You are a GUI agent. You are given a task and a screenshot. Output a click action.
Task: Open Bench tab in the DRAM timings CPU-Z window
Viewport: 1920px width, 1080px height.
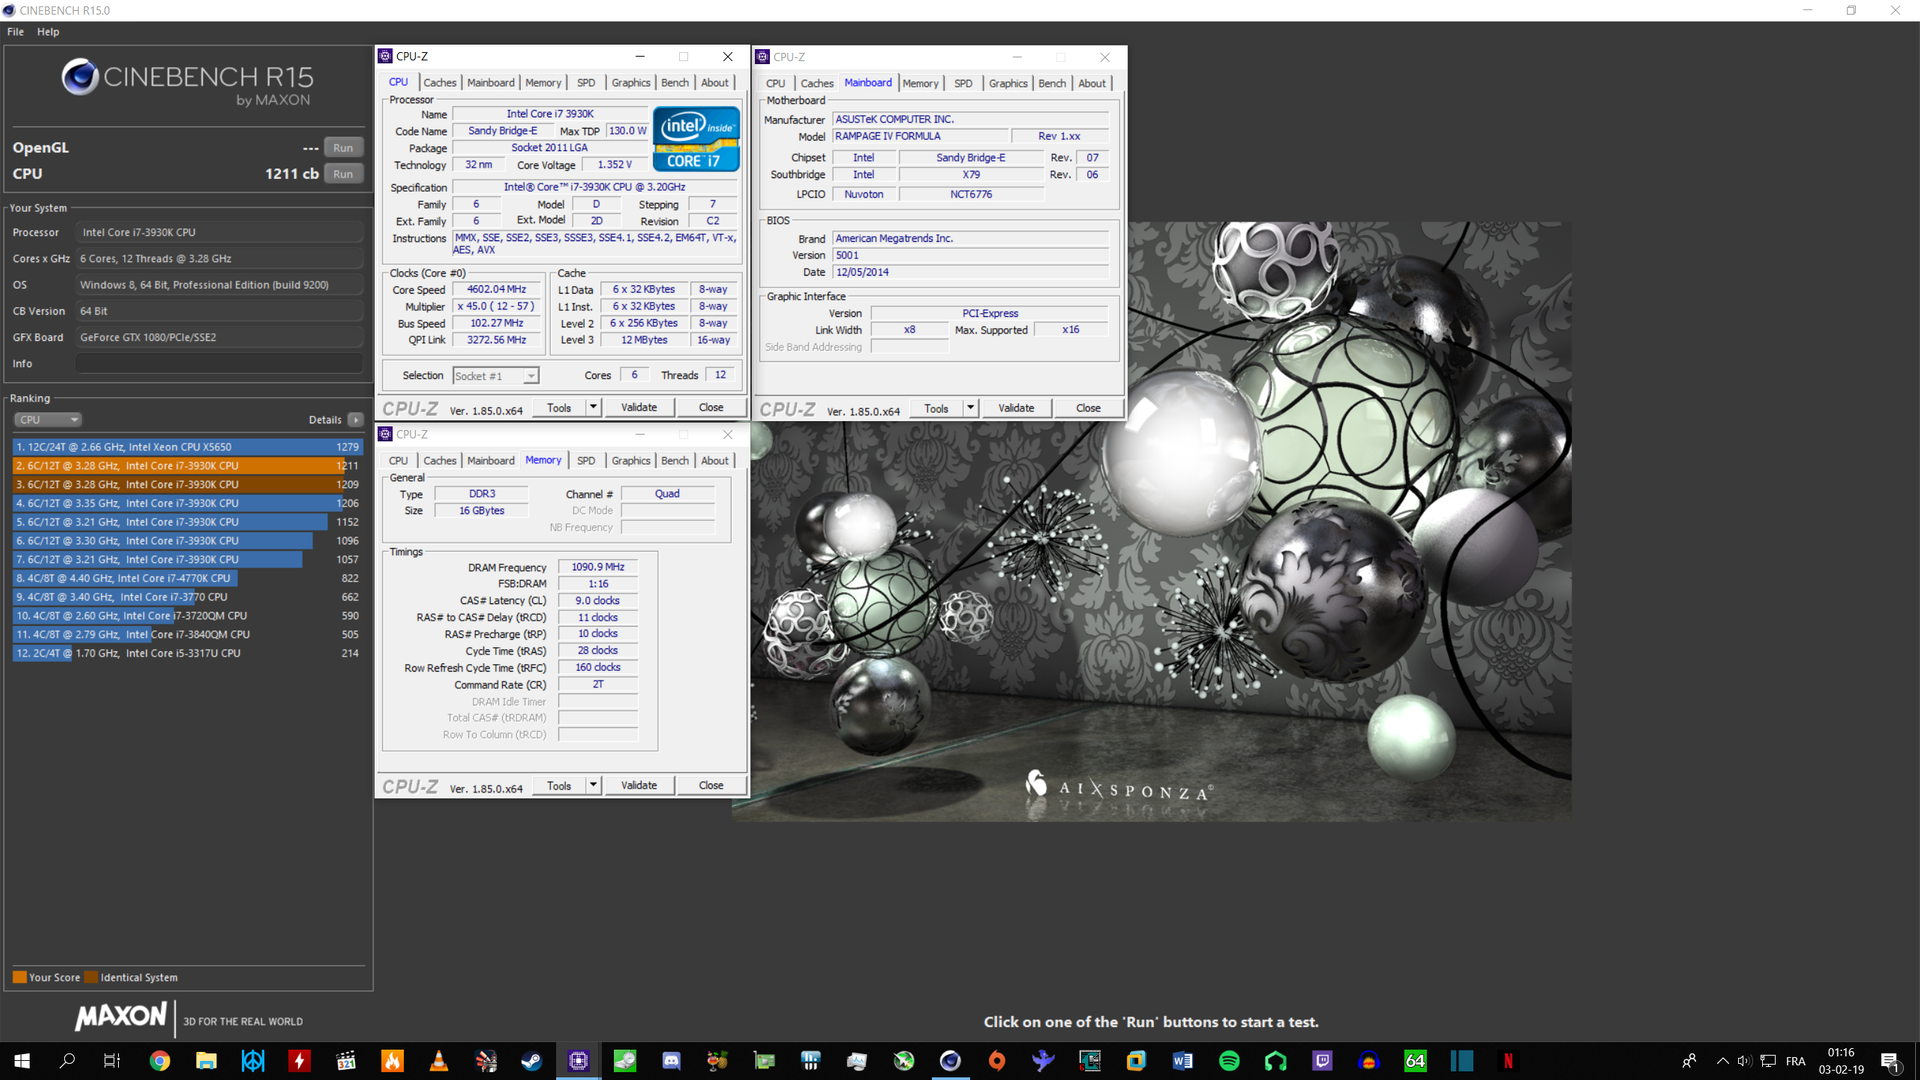coord(675,461)
